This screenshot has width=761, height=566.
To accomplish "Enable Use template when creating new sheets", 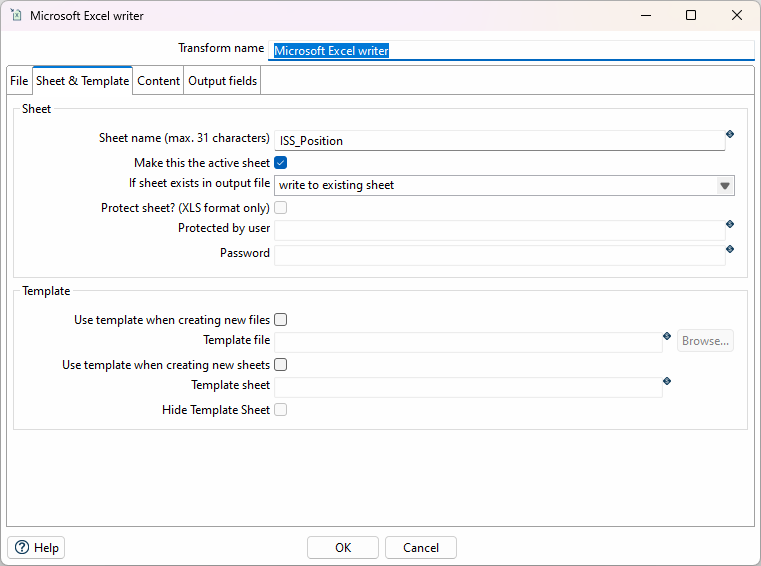I will [281, 365].
